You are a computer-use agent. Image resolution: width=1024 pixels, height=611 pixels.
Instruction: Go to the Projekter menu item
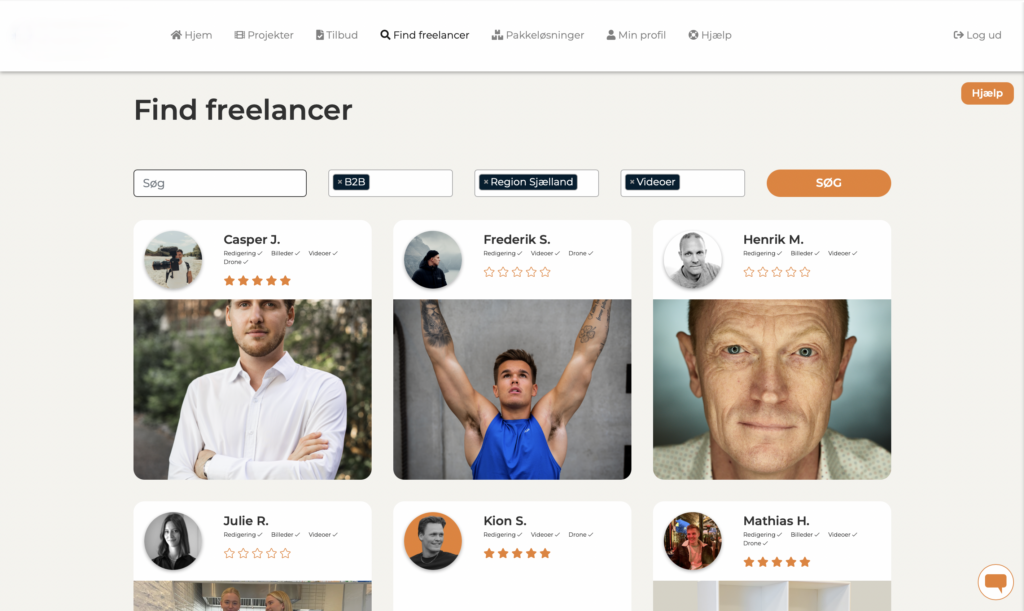point(264,35)
